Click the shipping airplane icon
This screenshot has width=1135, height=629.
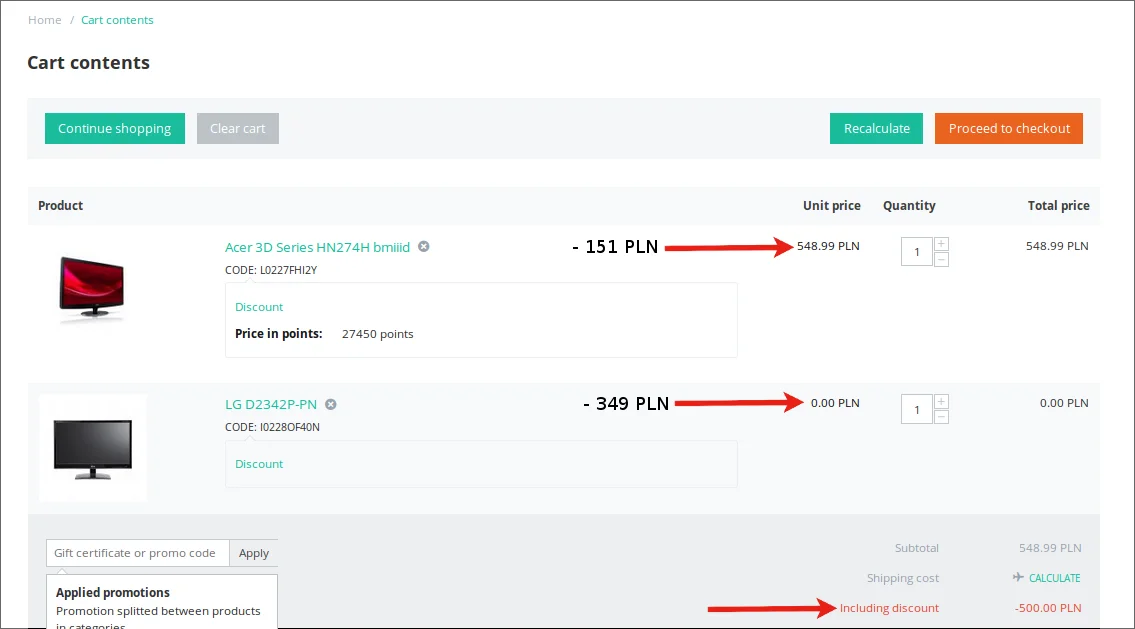[x=1018, y=577]
